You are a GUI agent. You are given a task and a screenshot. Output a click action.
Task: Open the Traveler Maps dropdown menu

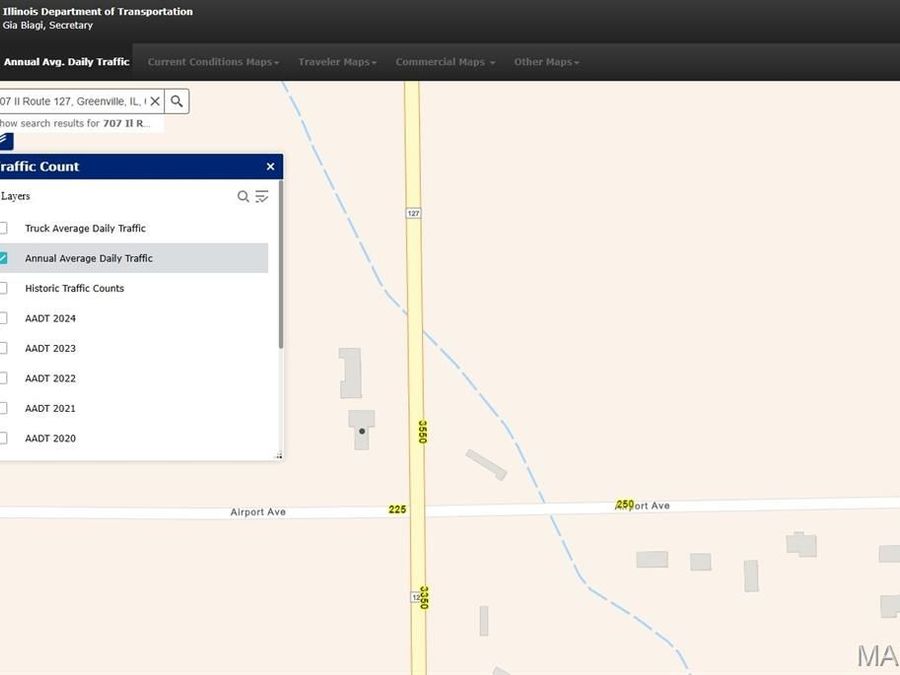coord(337,62)
